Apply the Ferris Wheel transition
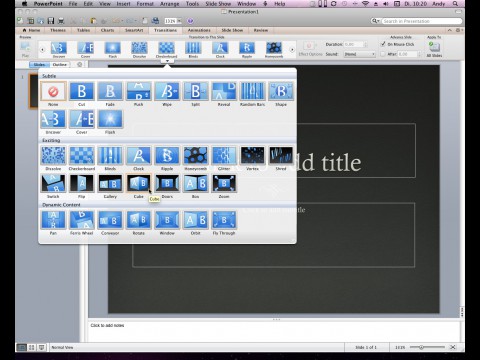 tap(82, 220)
